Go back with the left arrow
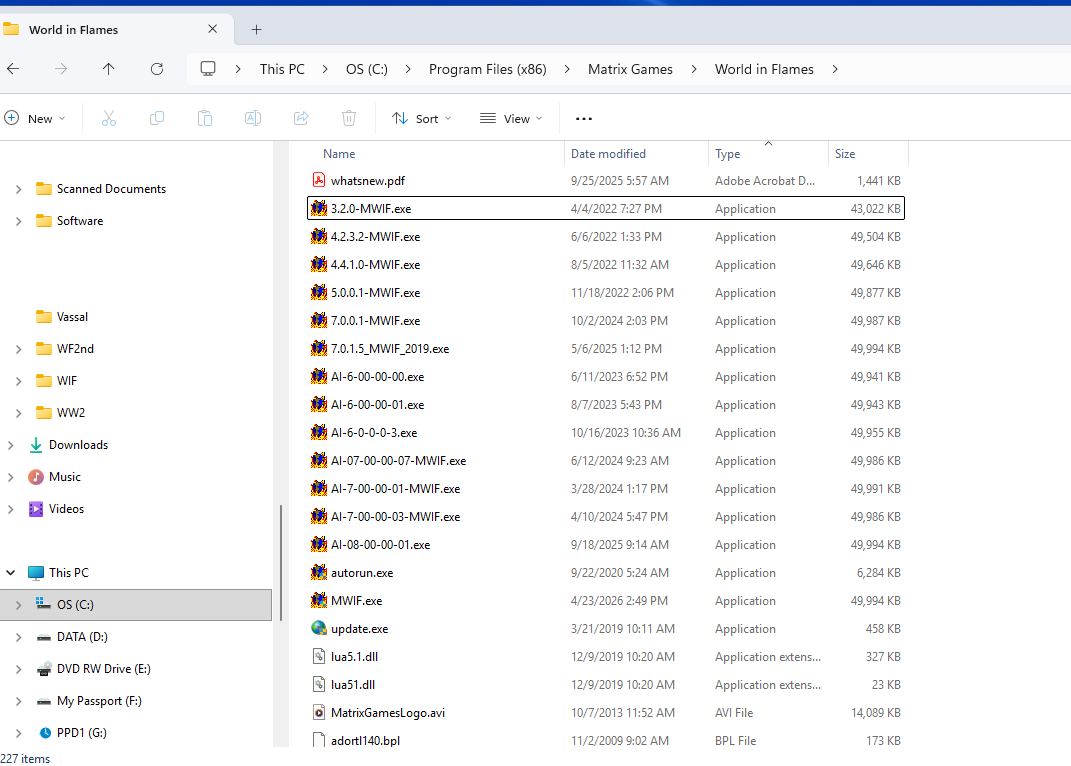Image resolution: width=1071 pixels, height=766 pixels. 13,68
